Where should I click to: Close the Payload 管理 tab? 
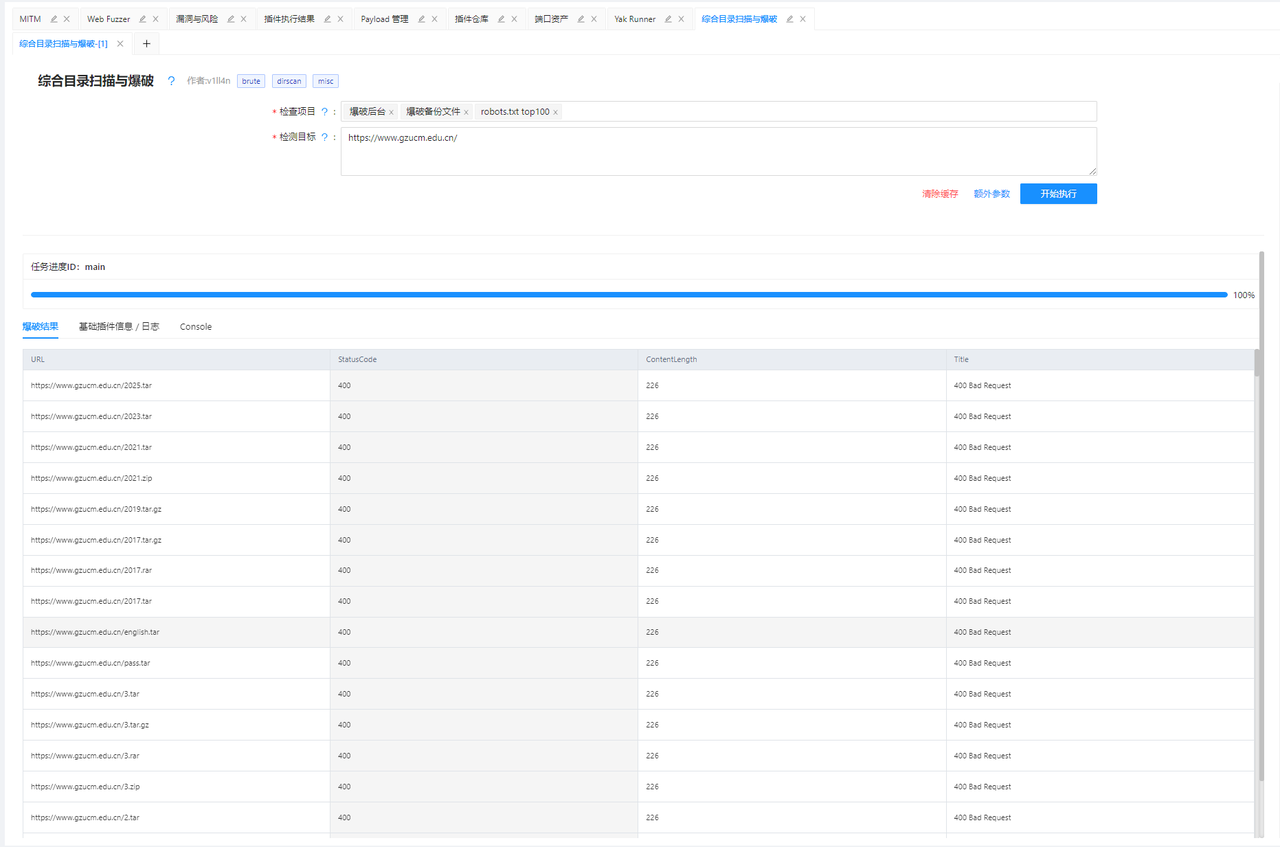point(434,19)
